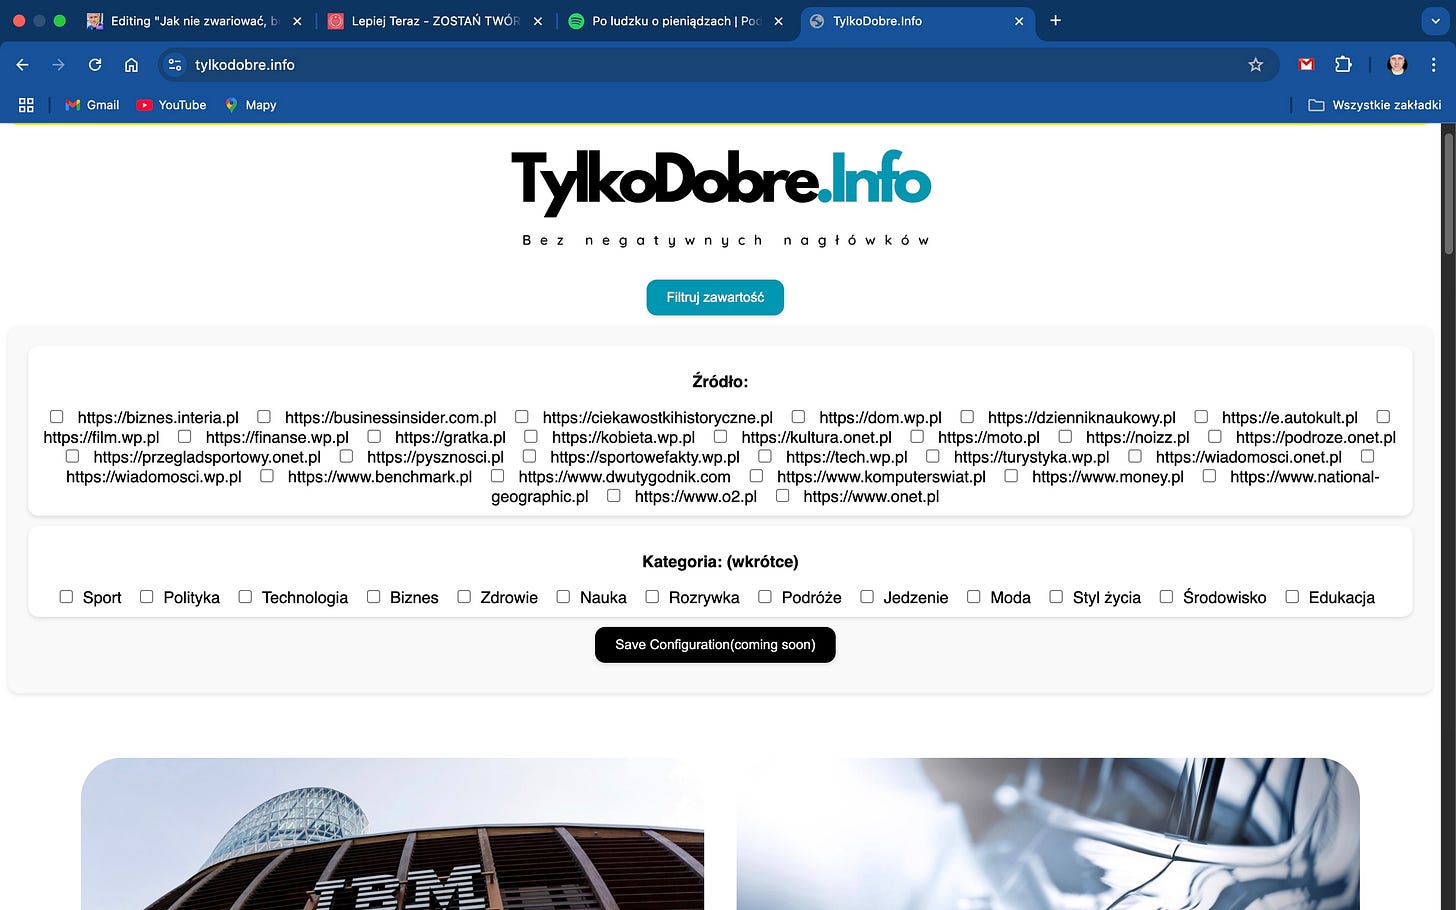Close the Lepiej Teraz tab
The height and width of the screenshot is (910, 1456).
[x=537, y=21]
